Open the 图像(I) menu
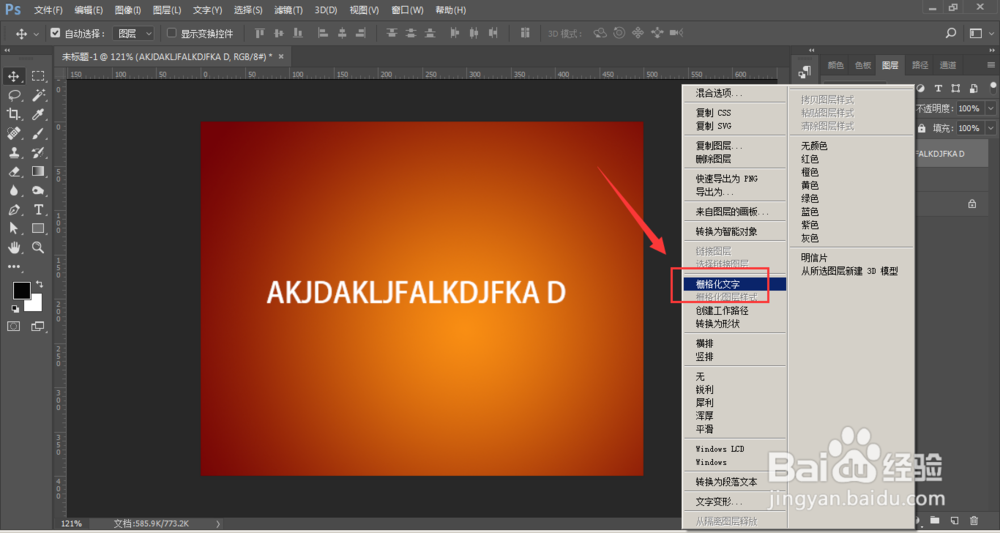 coord(128,10)
